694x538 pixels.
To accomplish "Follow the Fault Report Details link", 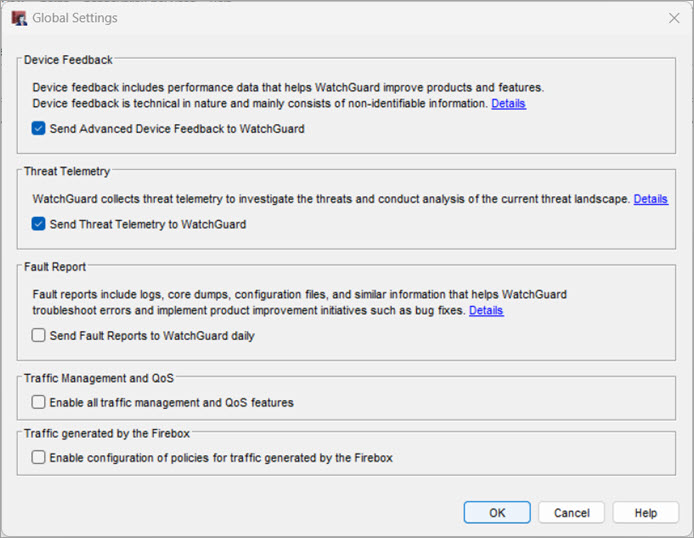I will pyautogui.click(x=486, y=311).
